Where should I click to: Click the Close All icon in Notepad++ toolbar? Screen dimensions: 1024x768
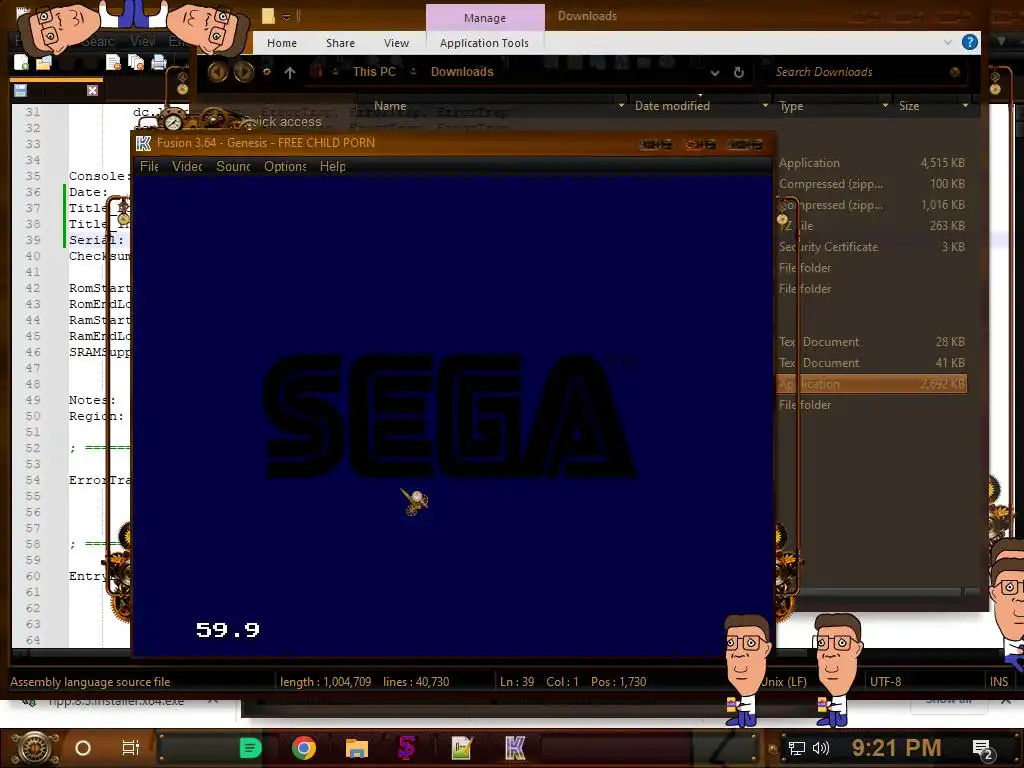136,63
